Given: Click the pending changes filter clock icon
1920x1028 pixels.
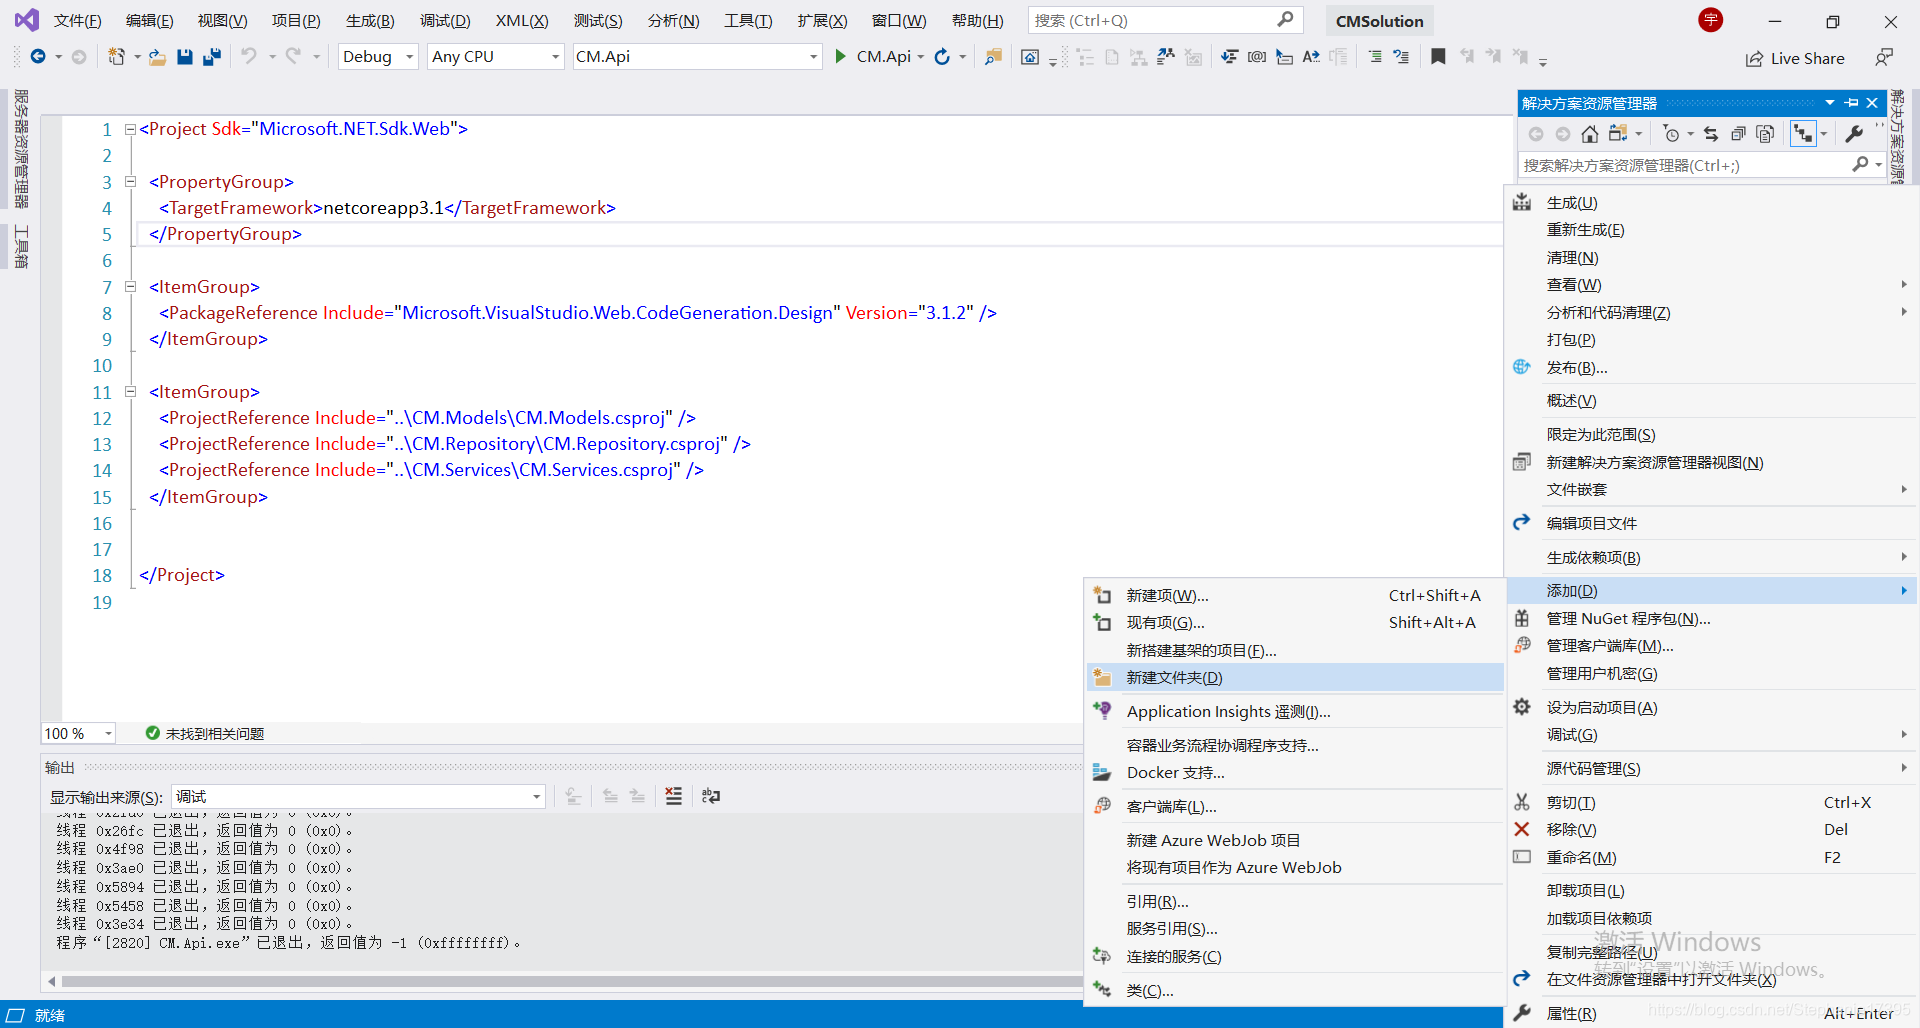Looking at the screenshot, I should (1671, 133).
